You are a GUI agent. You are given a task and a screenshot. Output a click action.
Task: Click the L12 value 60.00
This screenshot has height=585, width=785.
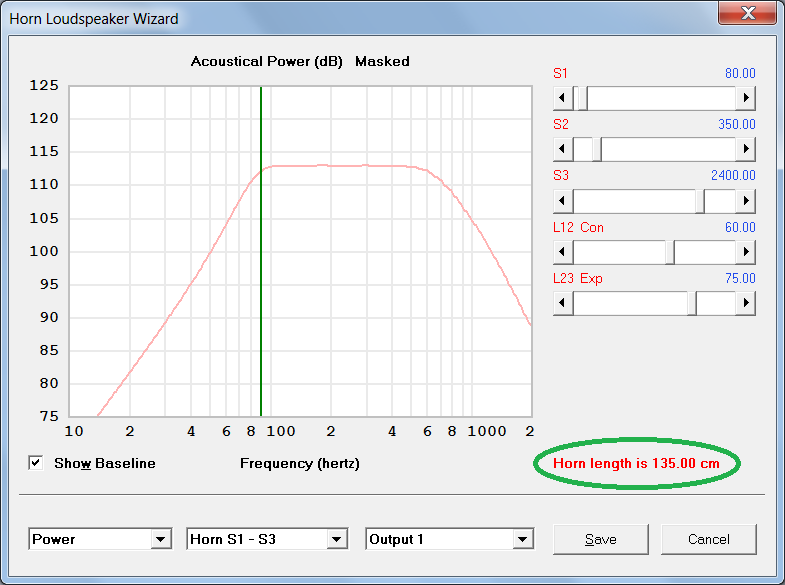pyautogui.click(x=740, y=227)
